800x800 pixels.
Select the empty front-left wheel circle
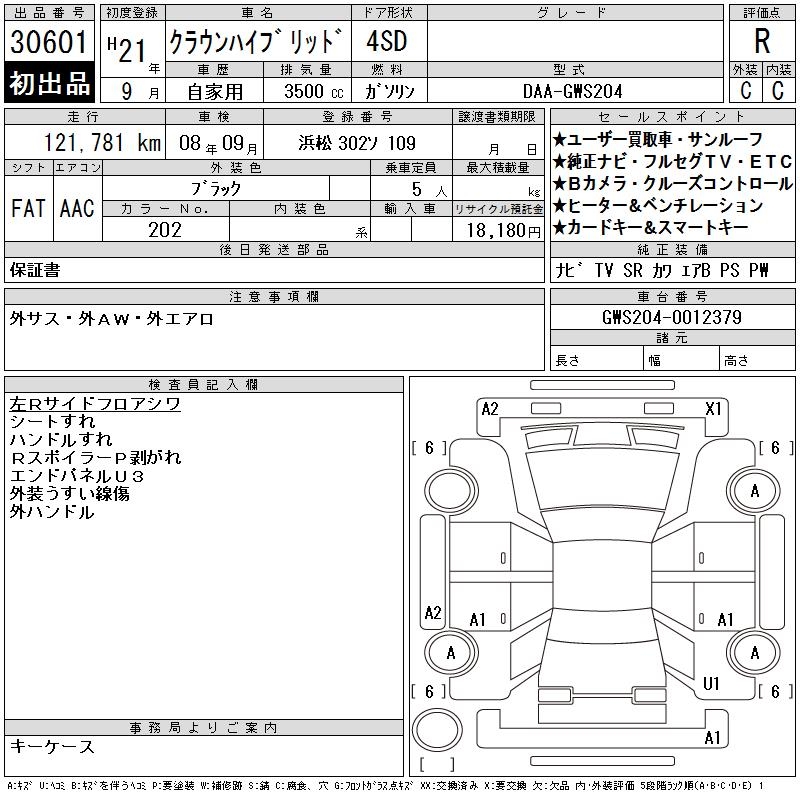click(x=450, y=490)
